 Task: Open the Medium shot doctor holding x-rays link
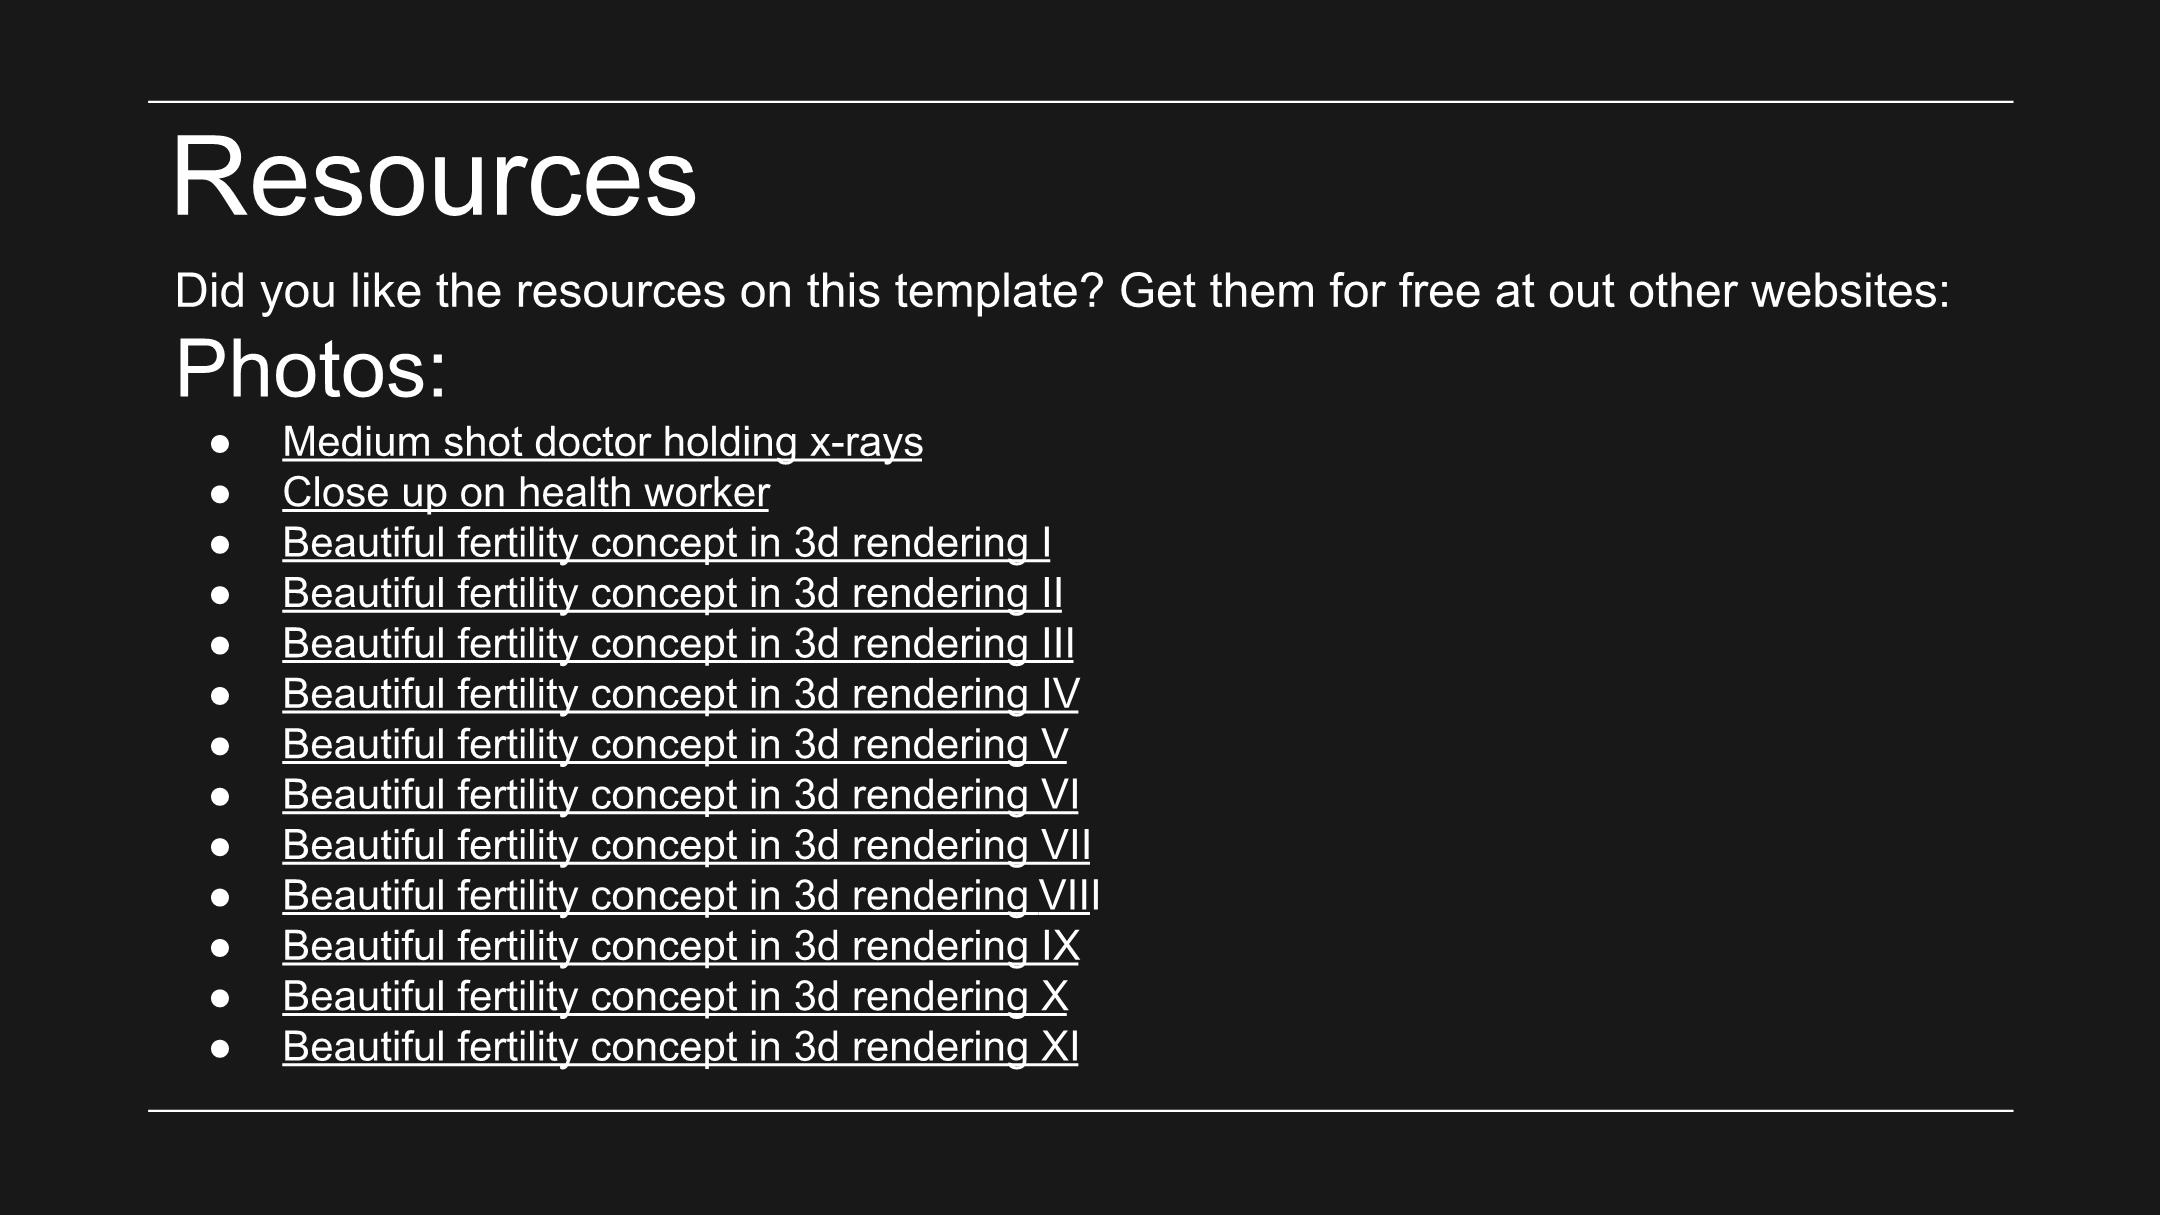click(602, 442)
